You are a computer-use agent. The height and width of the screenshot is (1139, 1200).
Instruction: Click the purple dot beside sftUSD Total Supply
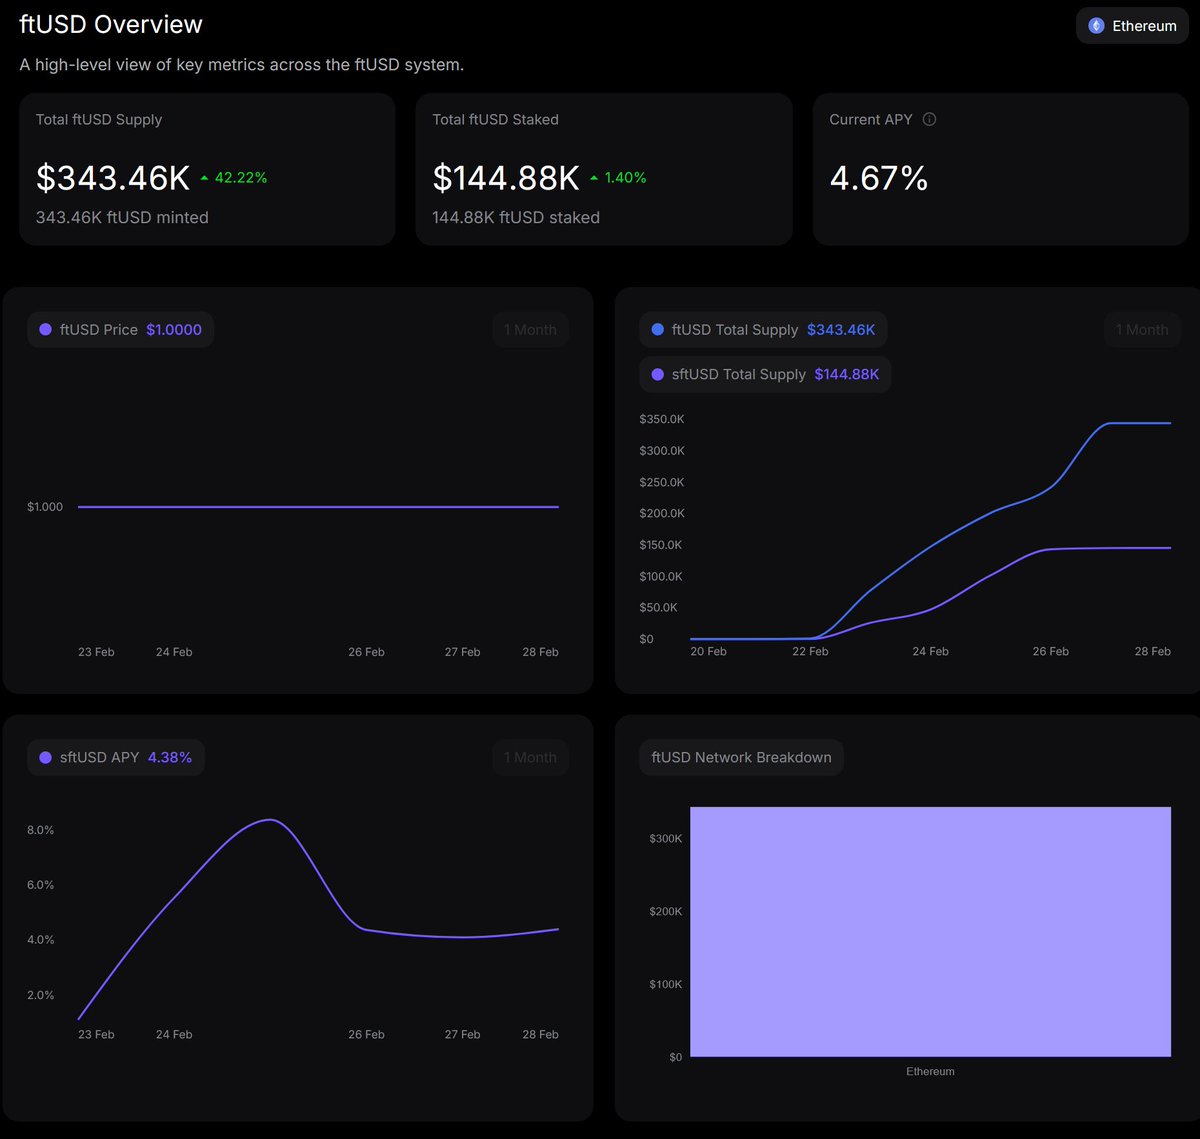pyautogui.click(x=657, y=375)
